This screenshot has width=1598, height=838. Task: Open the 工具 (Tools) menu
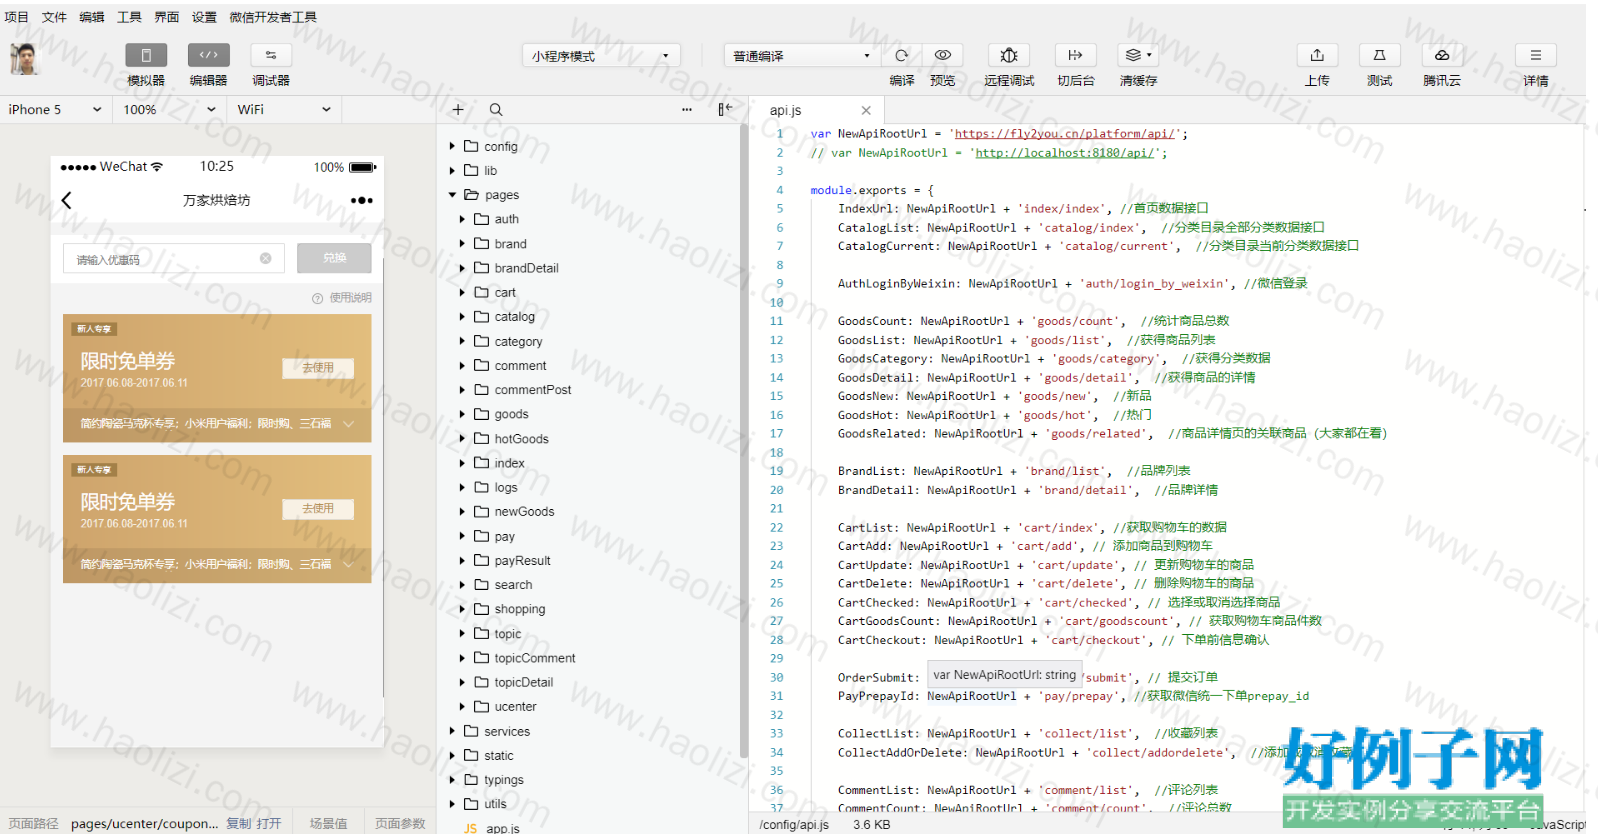129,17
